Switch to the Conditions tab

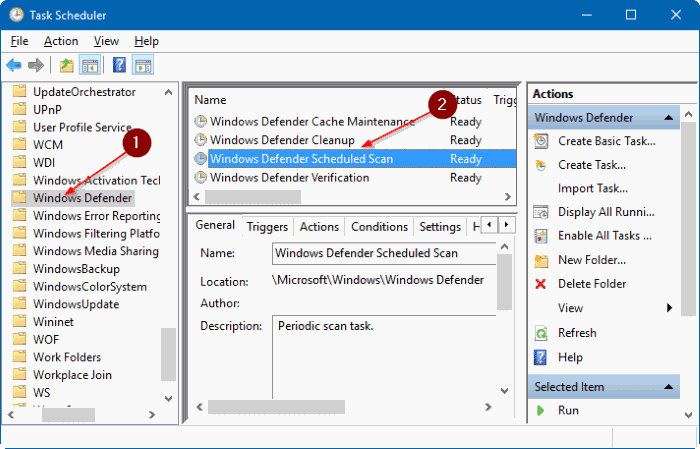click(379, 227)
